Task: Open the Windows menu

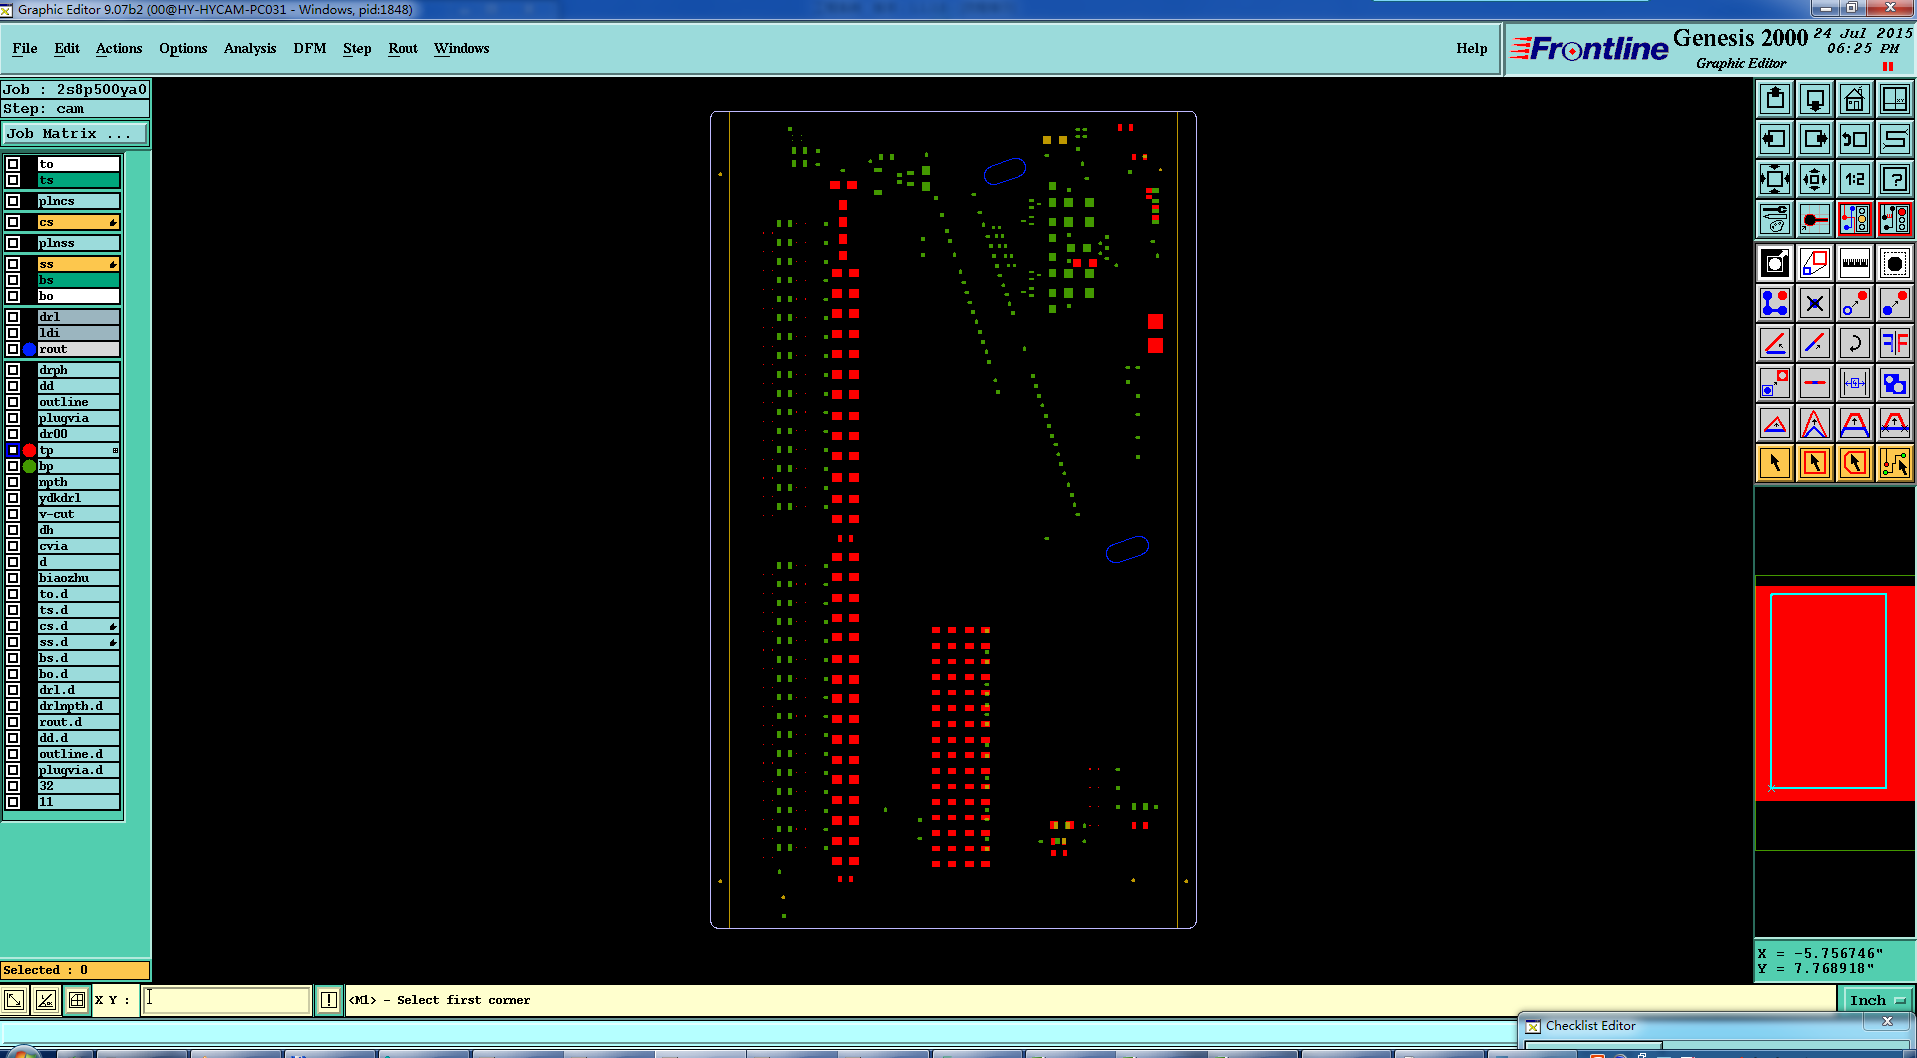Action: pos(461,48)
